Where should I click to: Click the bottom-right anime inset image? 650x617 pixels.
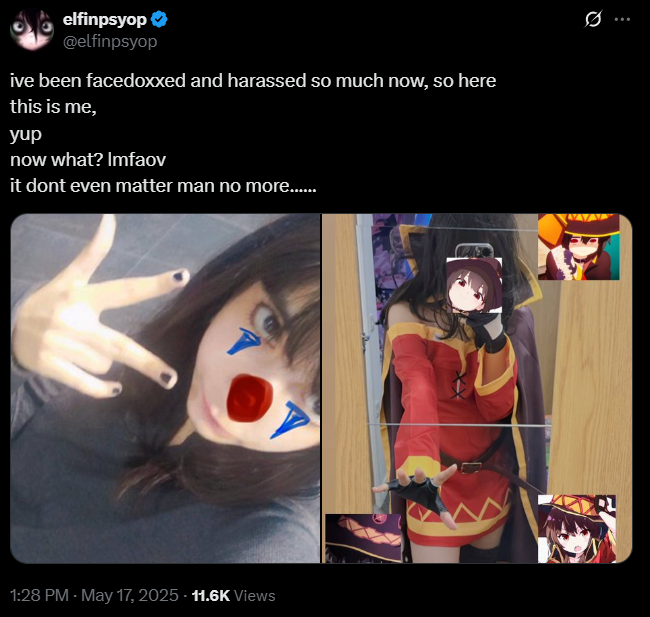click(x=577, y=529)
